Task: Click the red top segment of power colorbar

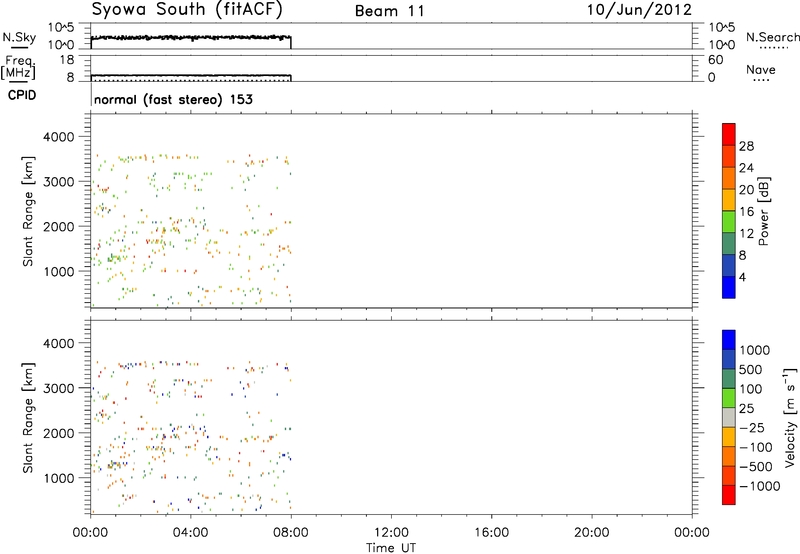Action: pos(729,134)
